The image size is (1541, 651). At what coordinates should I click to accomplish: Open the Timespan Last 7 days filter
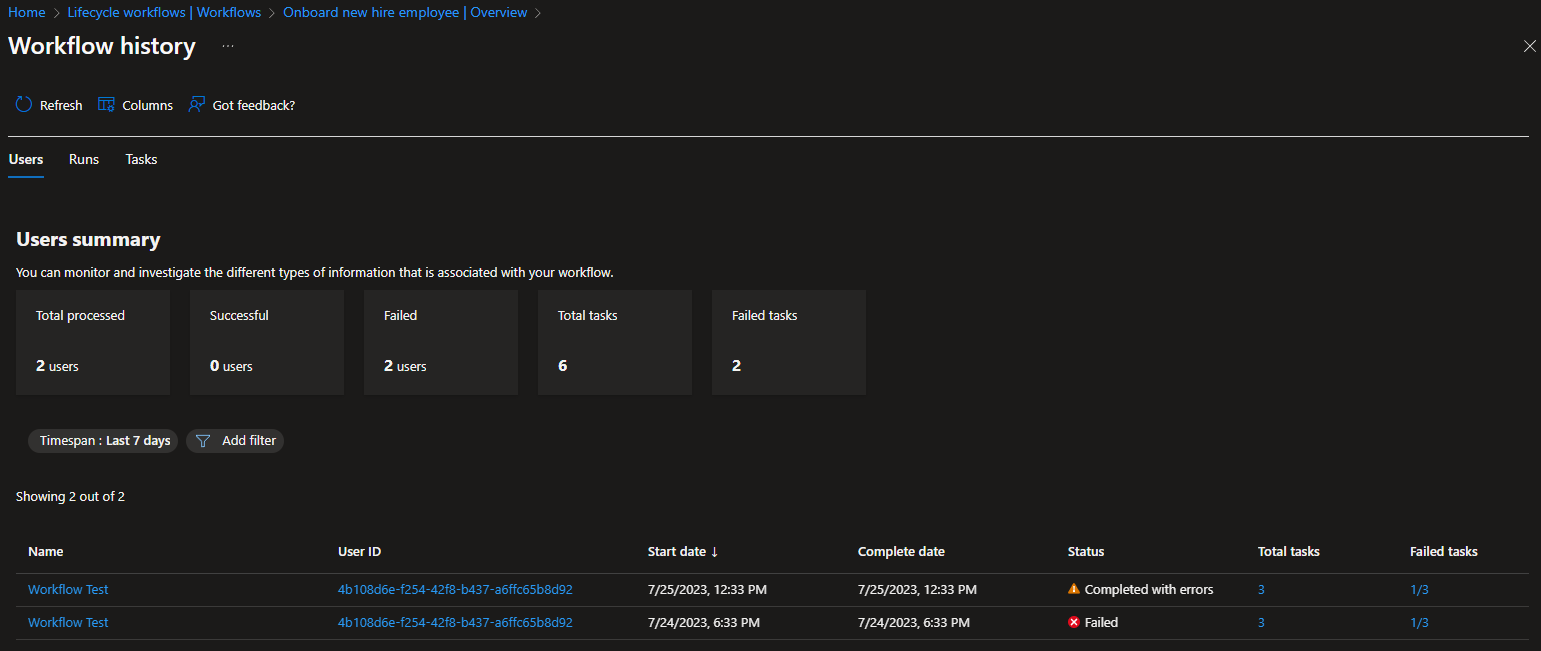(x=104, y=441)
